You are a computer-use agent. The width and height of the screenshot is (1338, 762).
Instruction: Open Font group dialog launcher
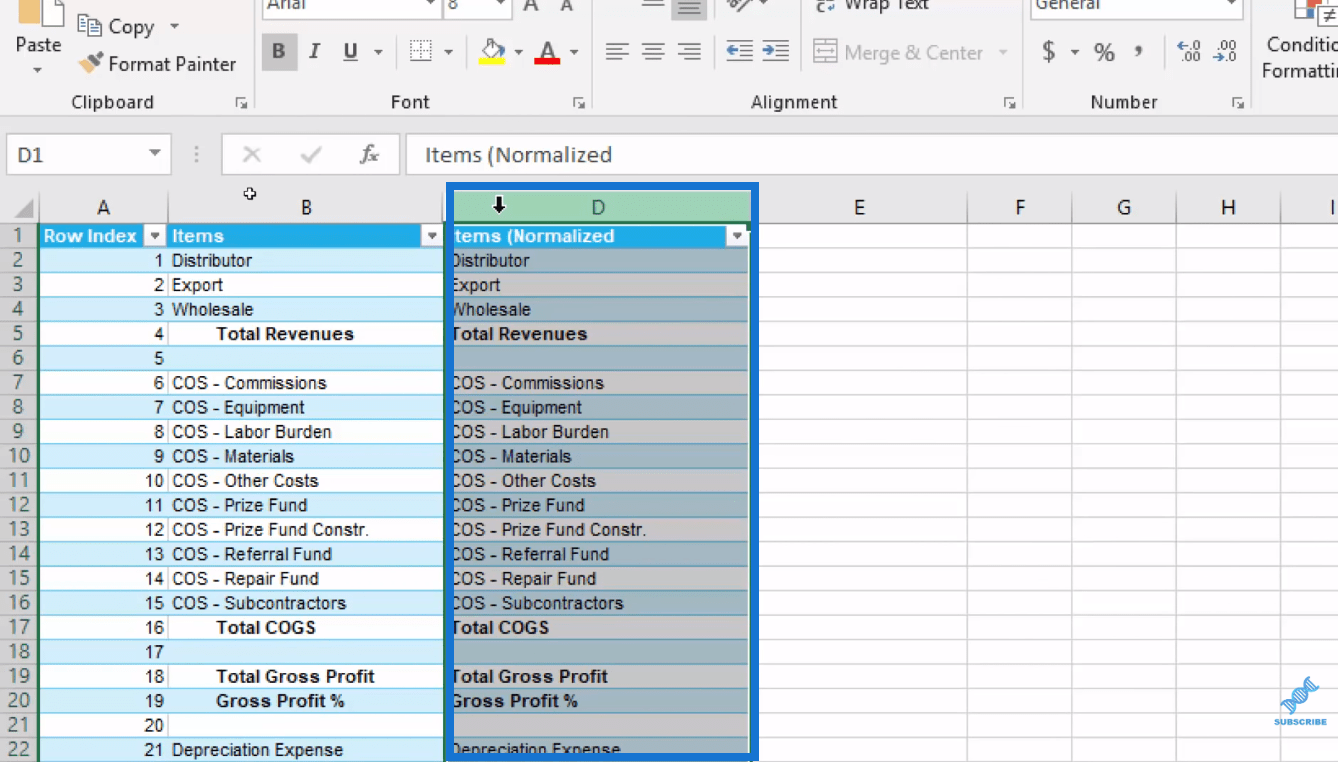coord(578,103)
